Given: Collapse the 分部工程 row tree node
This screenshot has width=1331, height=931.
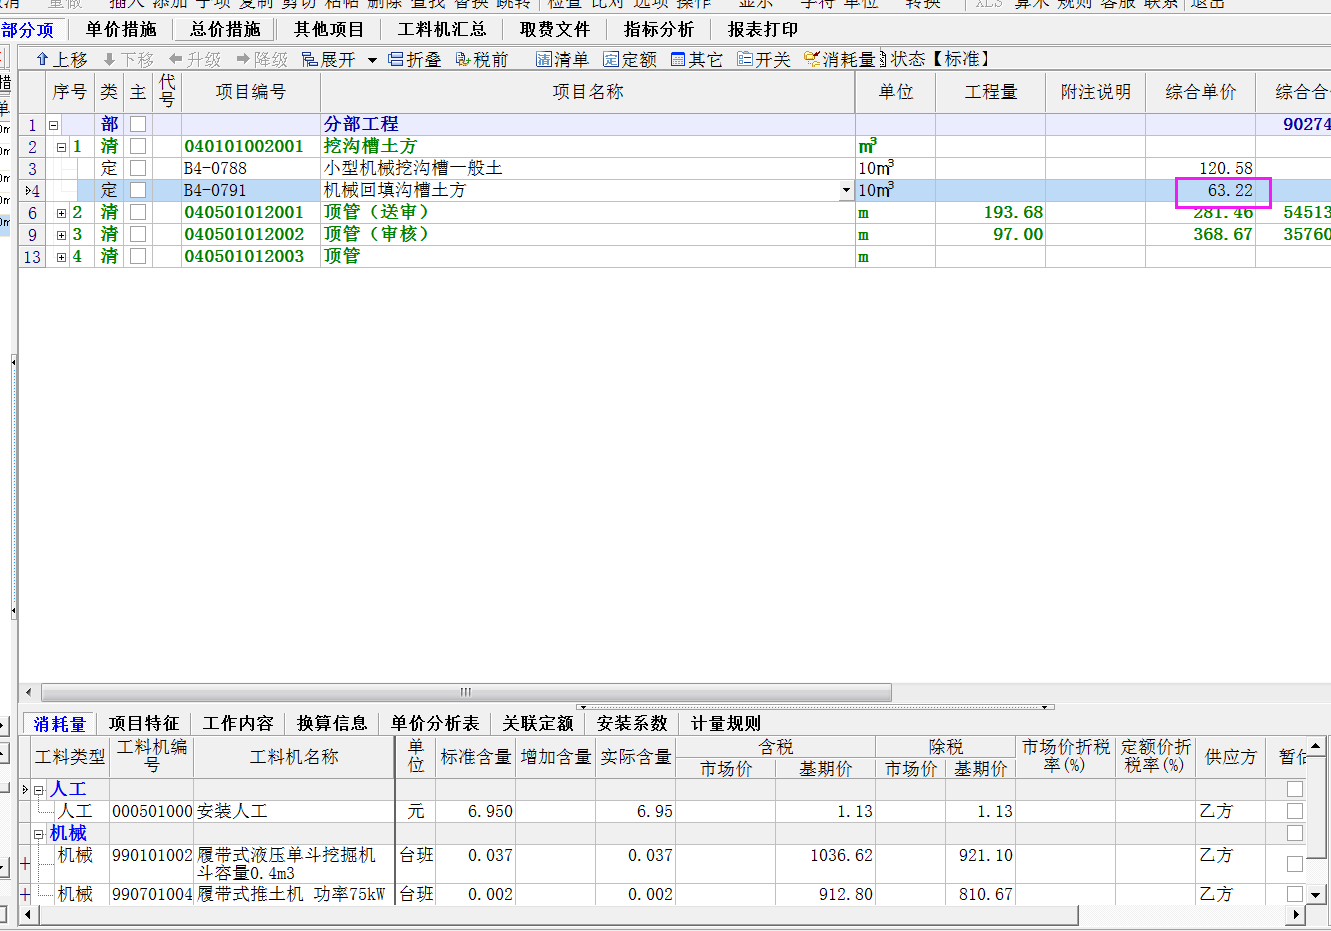Looking at the screenshot, I should [53, 125].
